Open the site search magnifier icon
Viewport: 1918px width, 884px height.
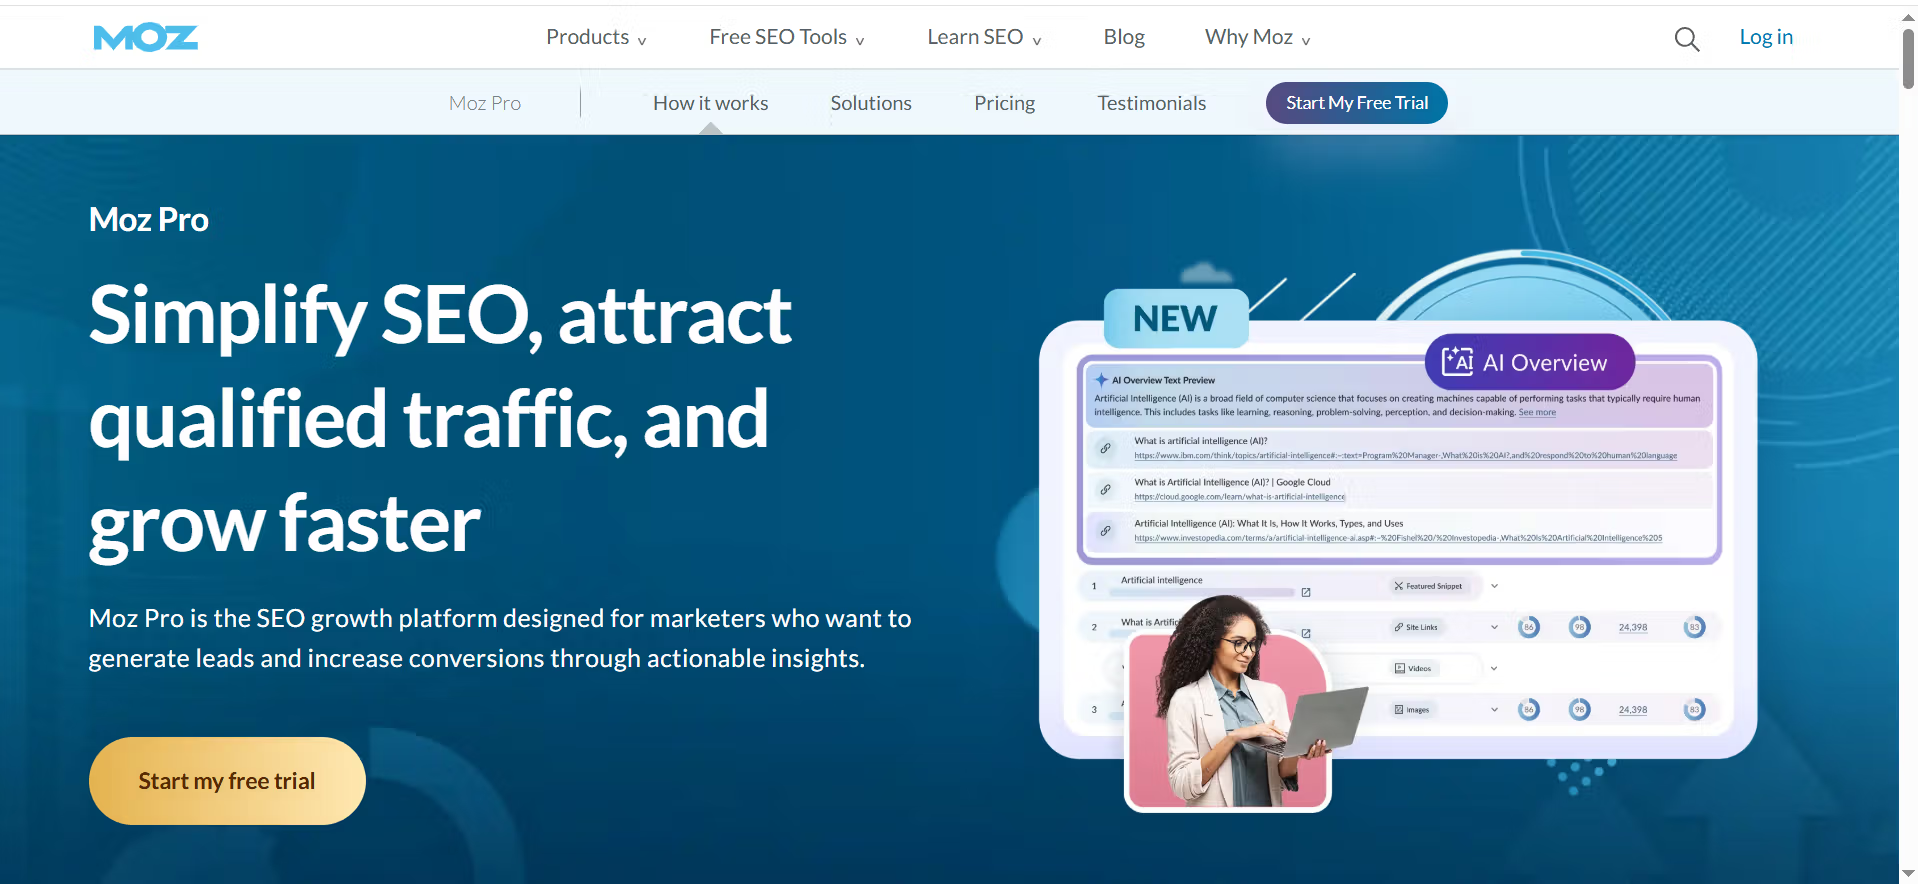coord(1686,39)
